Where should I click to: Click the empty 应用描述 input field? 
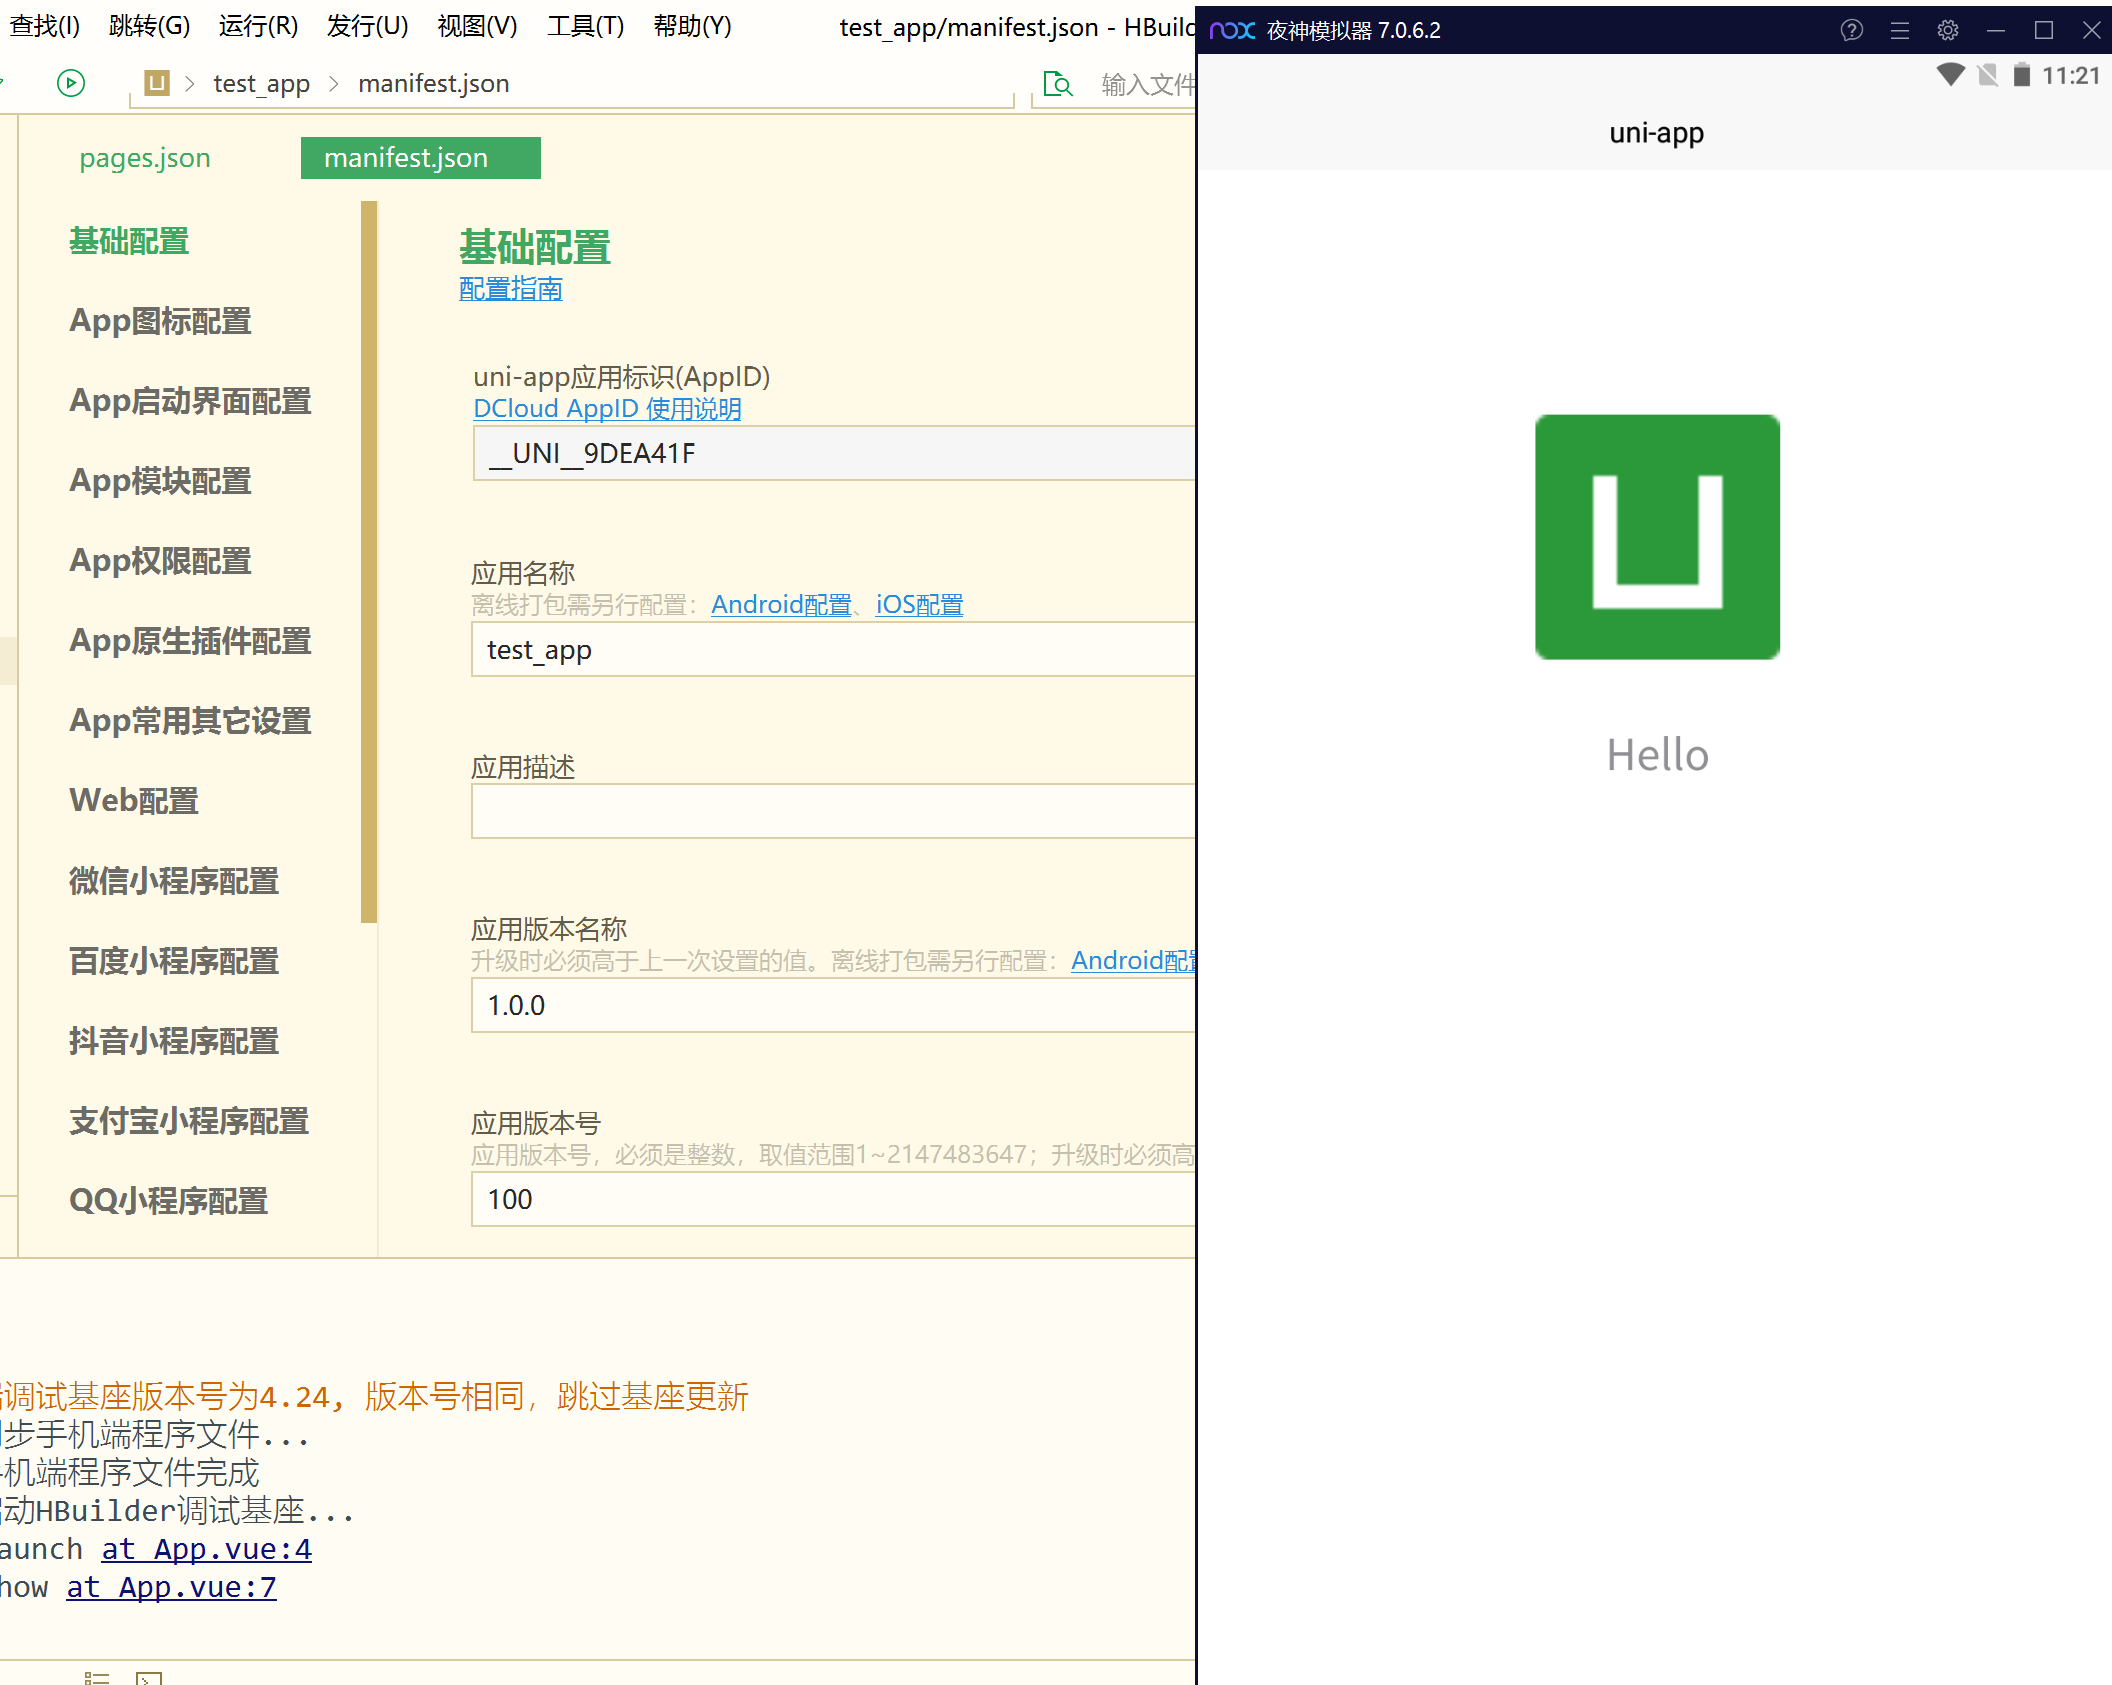[833, 811]
